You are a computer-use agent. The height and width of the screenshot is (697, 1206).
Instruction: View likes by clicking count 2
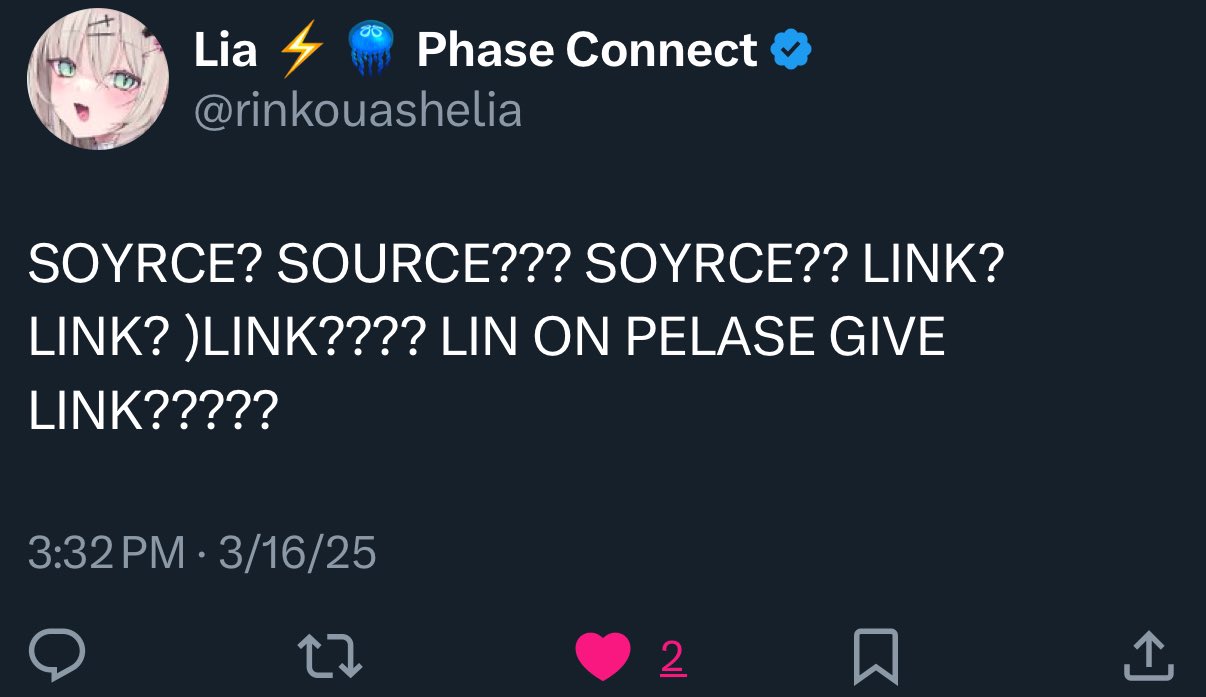point(672,657)
